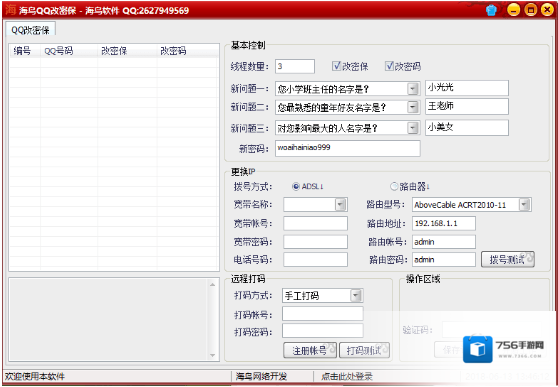Click the 注册帐号 button
This screenshot has height=387, width=558.
[310, 350]
